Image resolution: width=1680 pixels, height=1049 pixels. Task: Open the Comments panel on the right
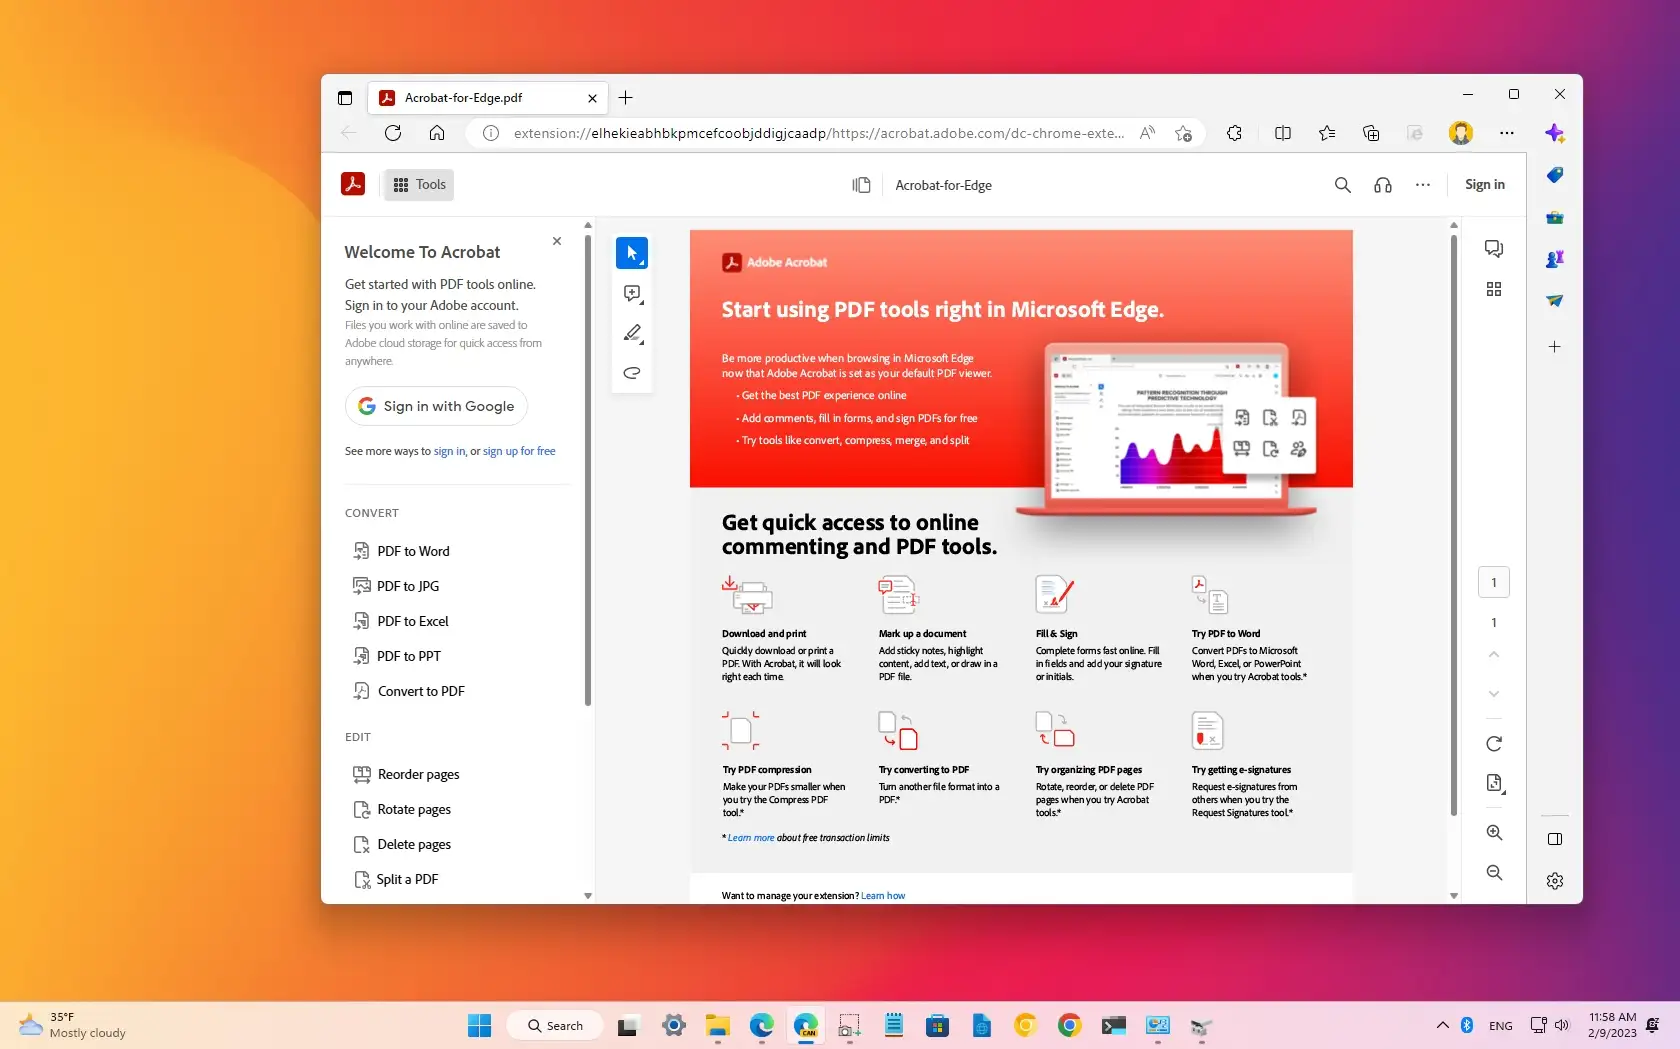[1493, 248]
